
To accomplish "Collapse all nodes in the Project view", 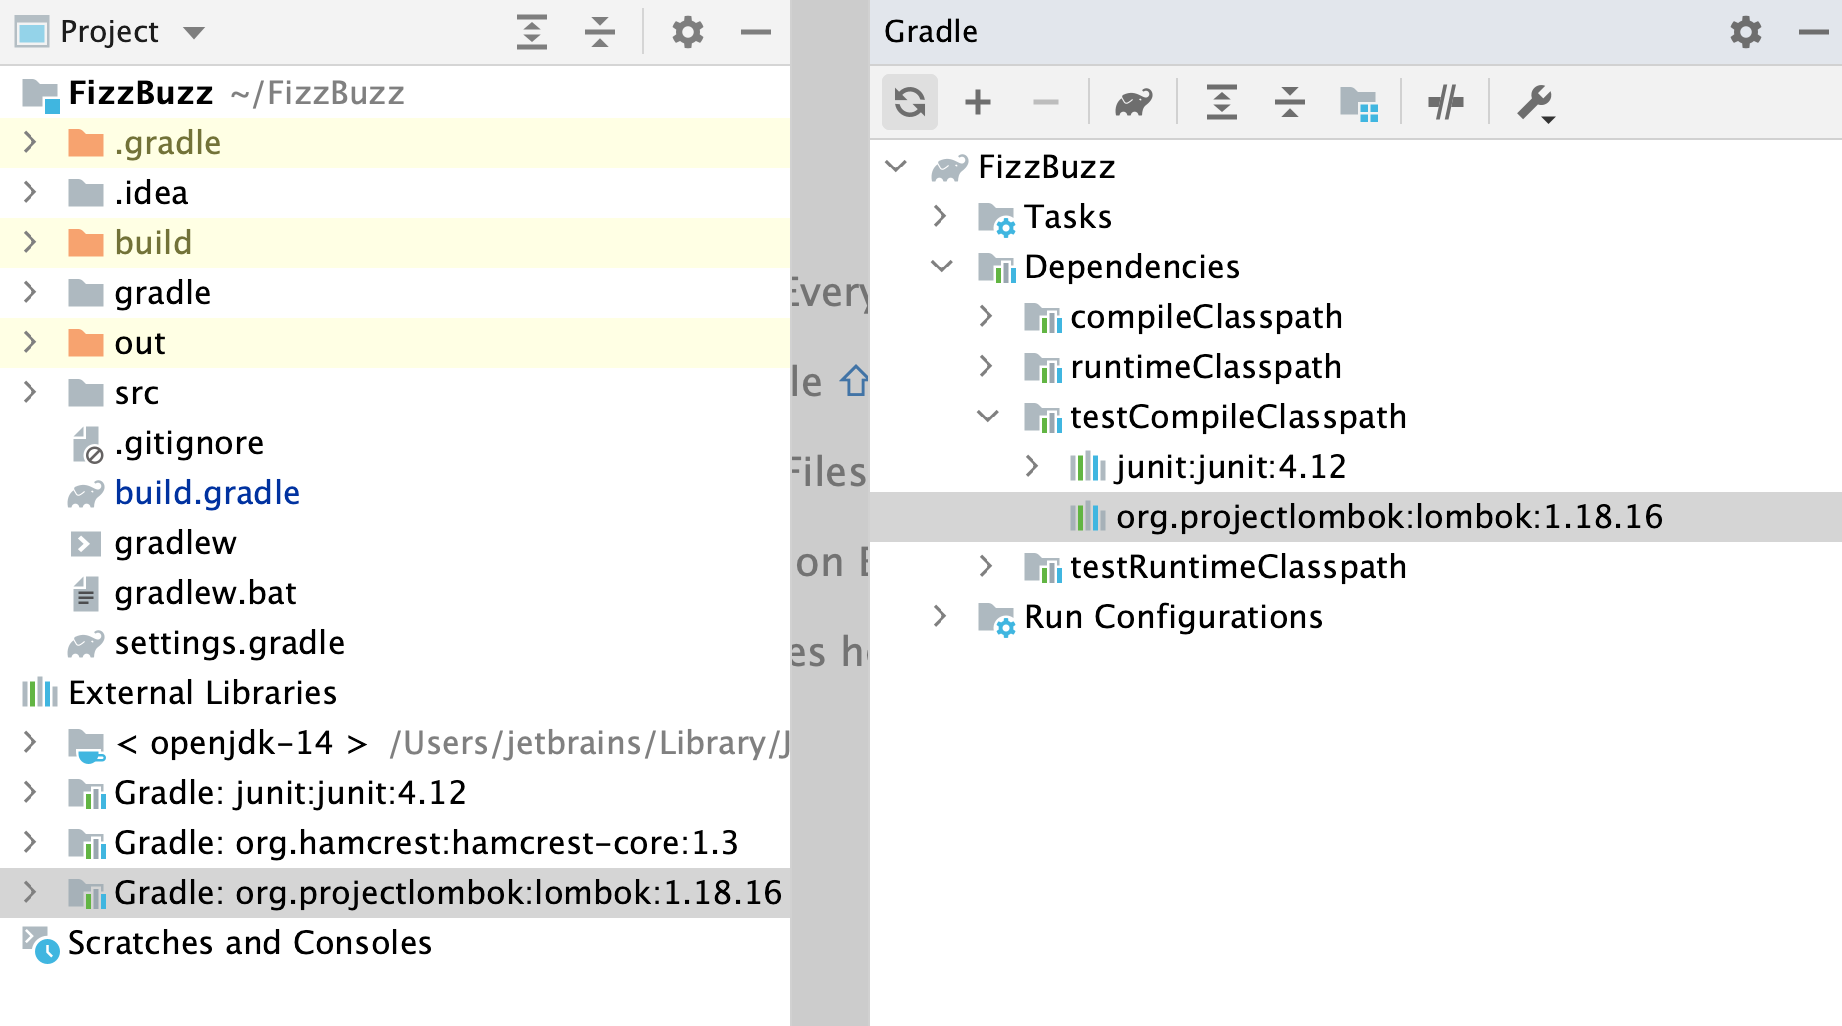I will [x=599, y=32].
